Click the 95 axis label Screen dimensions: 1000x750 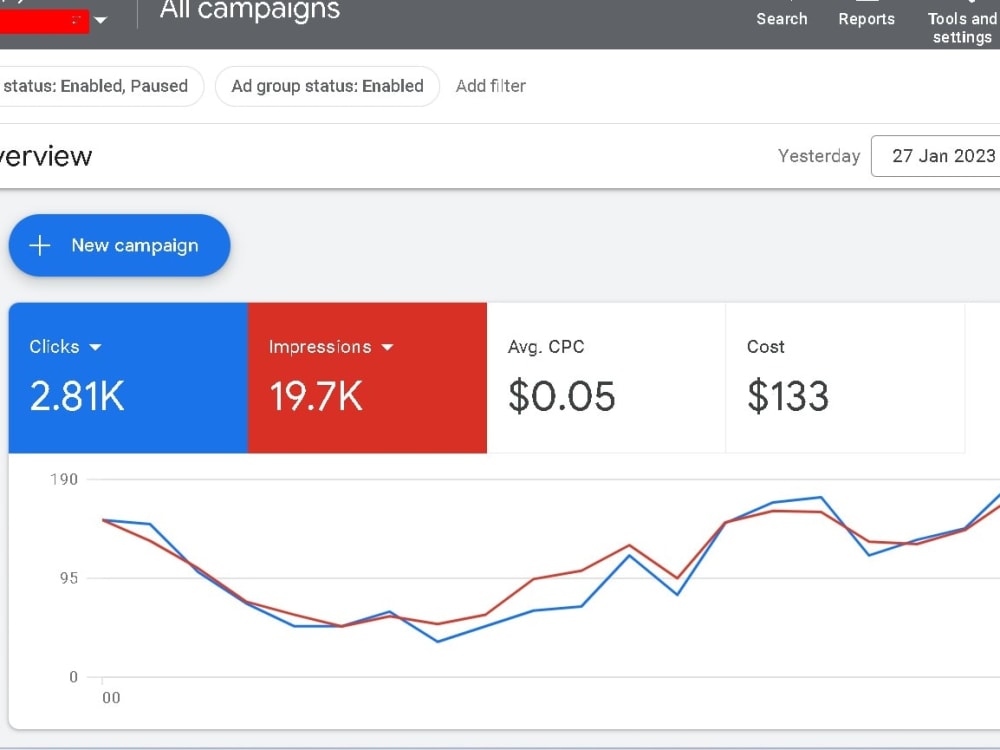click(69, 578)
